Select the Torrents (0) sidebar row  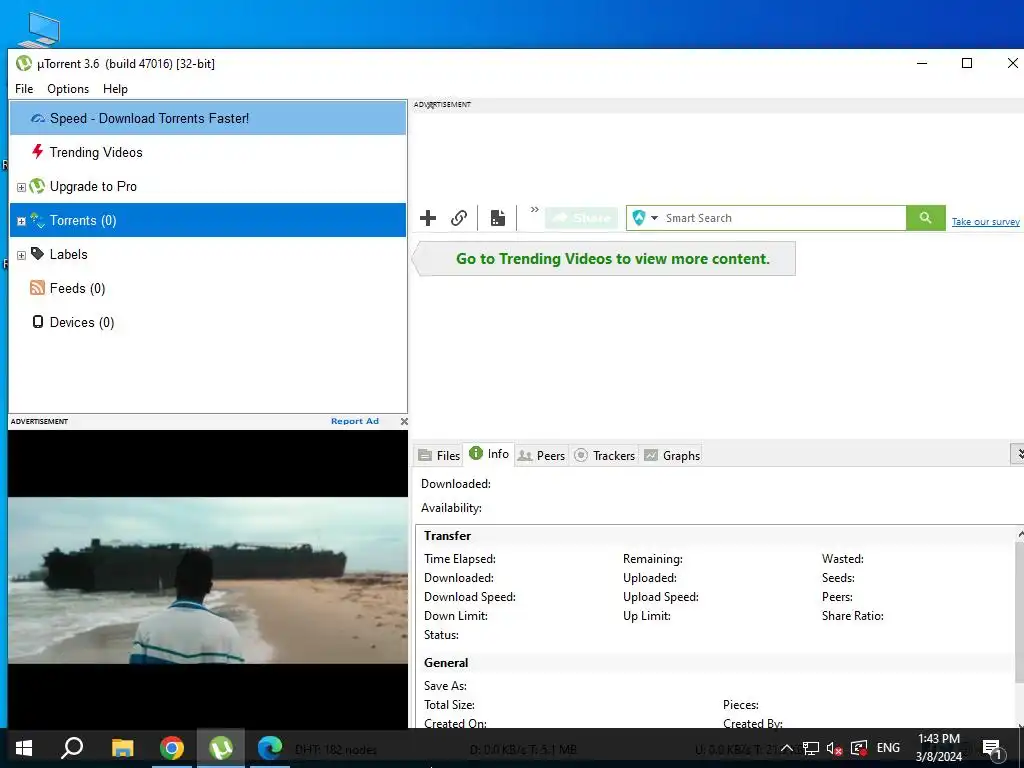208,220
